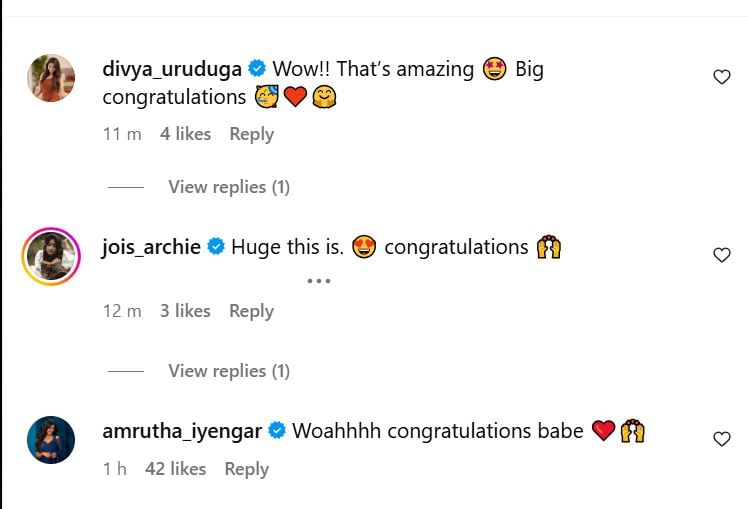
Task: Click verified badge next to amrutha_iyengar
Action: click(x=277, y=431)
